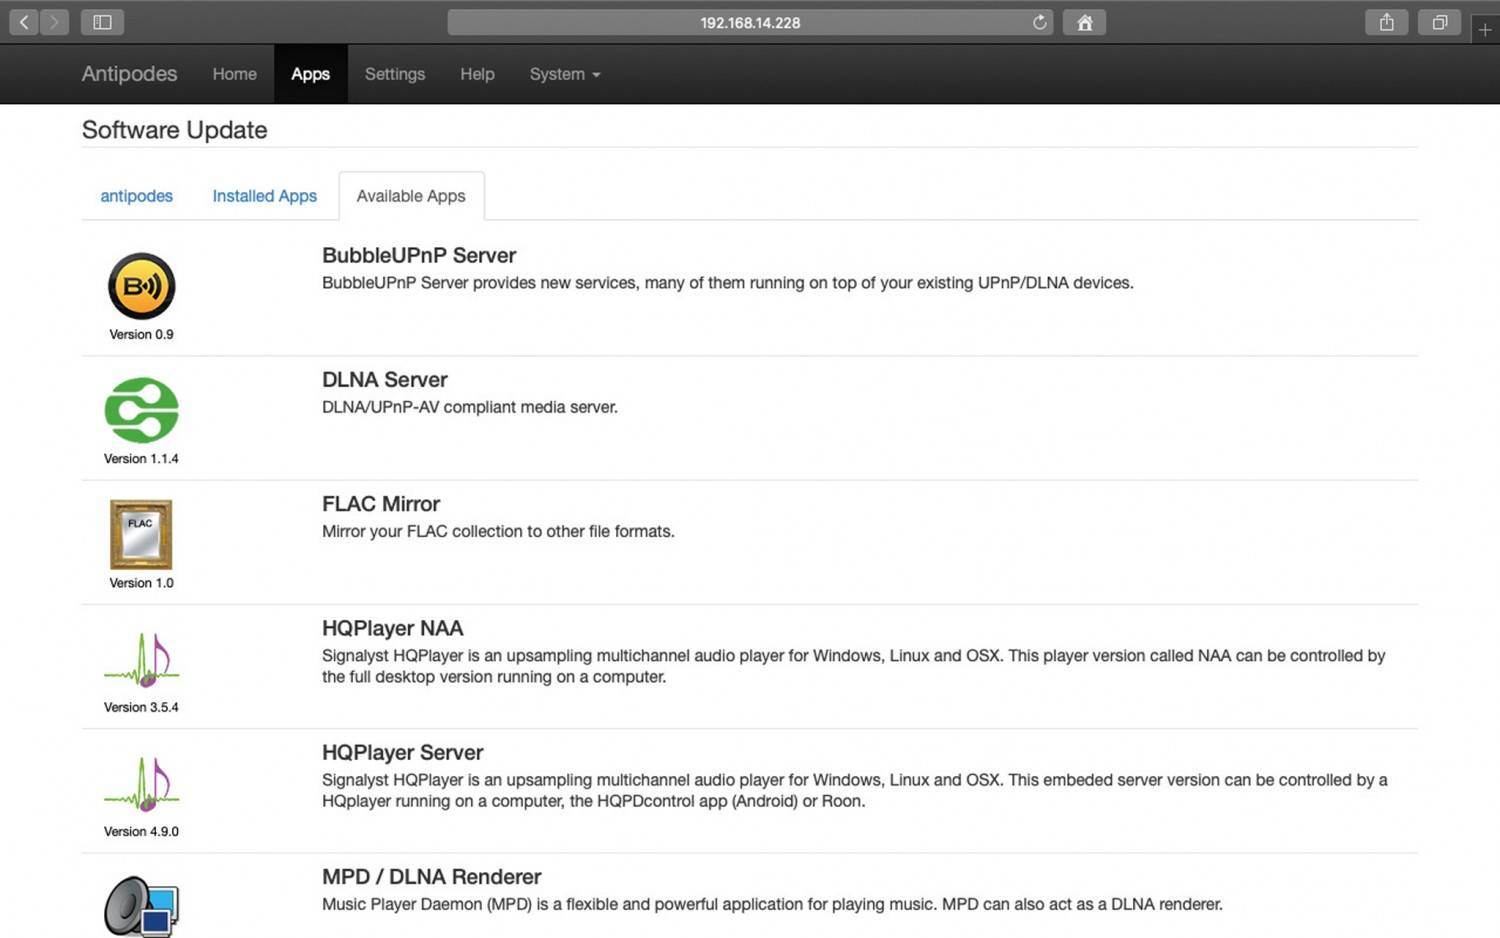
Task: Click the address bar showing 192.168.14.228
Action: [x=750, y=22]
